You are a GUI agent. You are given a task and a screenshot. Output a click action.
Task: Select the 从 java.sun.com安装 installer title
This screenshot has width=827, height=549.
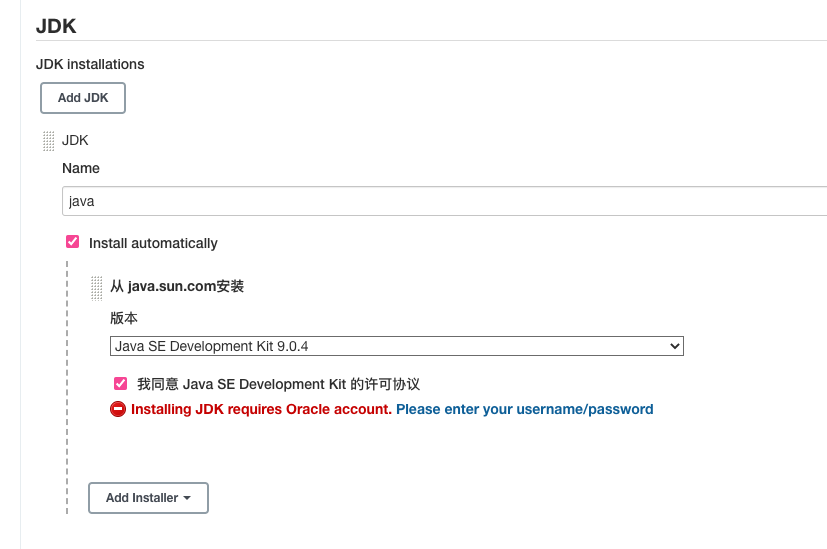177,286
